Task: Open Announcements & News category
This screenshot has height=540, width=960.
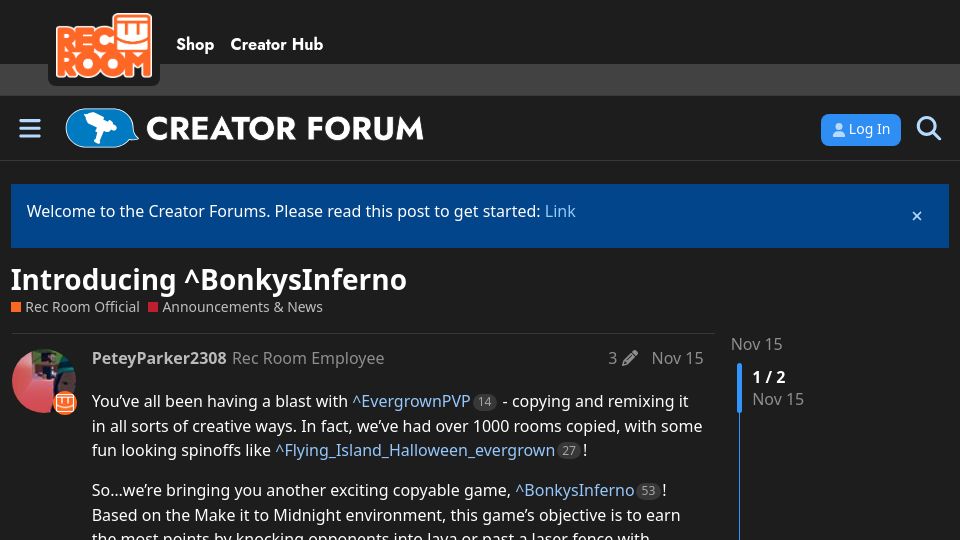Action: 235,307
